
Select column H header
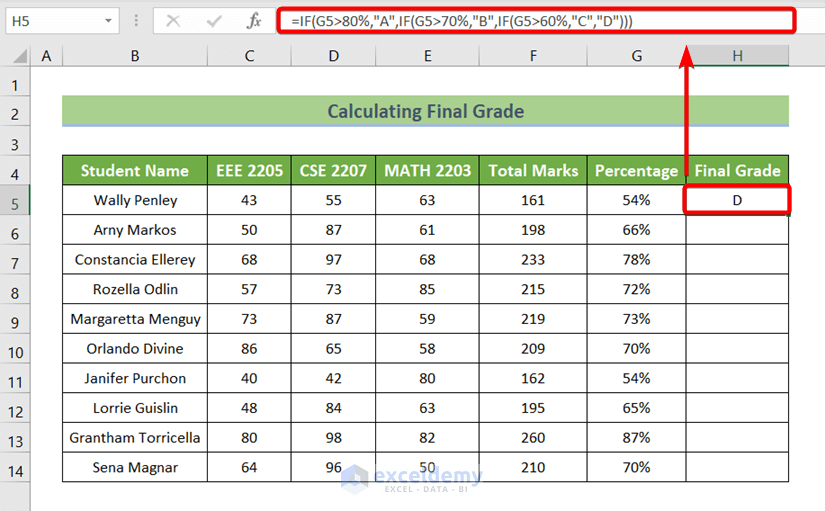click(x=738, y=56)
